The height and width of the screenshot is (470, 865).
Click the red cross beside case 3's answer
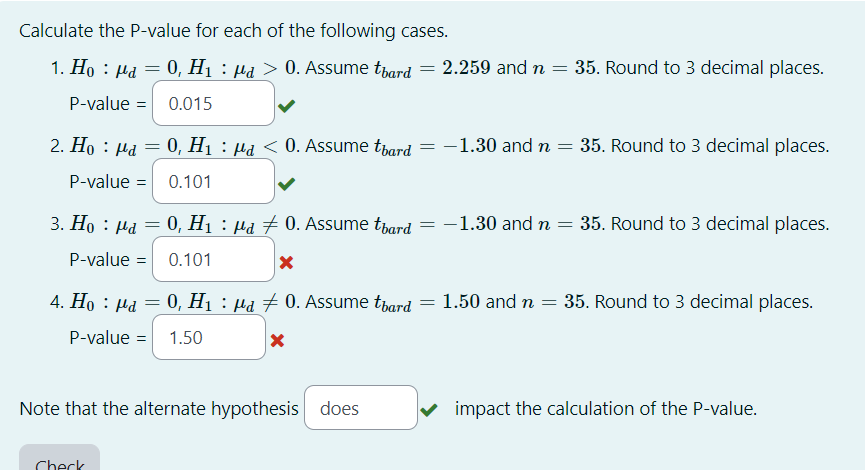286,262
